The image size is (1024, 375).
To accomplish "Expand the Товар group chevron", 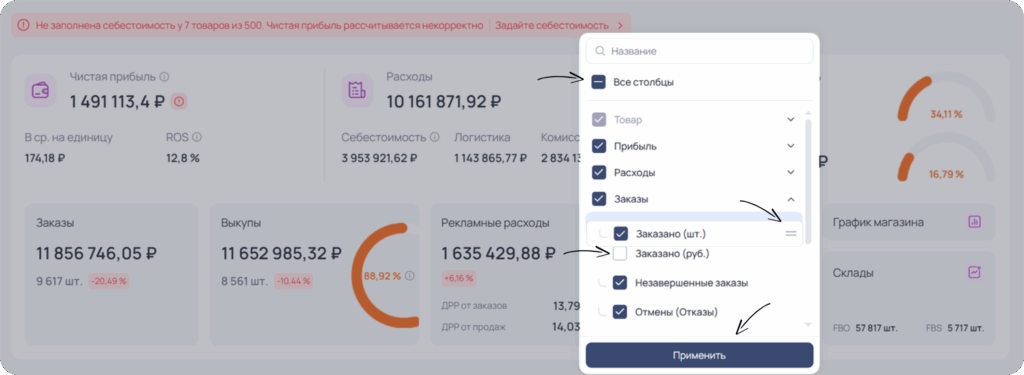I will (x=791, y=120).
